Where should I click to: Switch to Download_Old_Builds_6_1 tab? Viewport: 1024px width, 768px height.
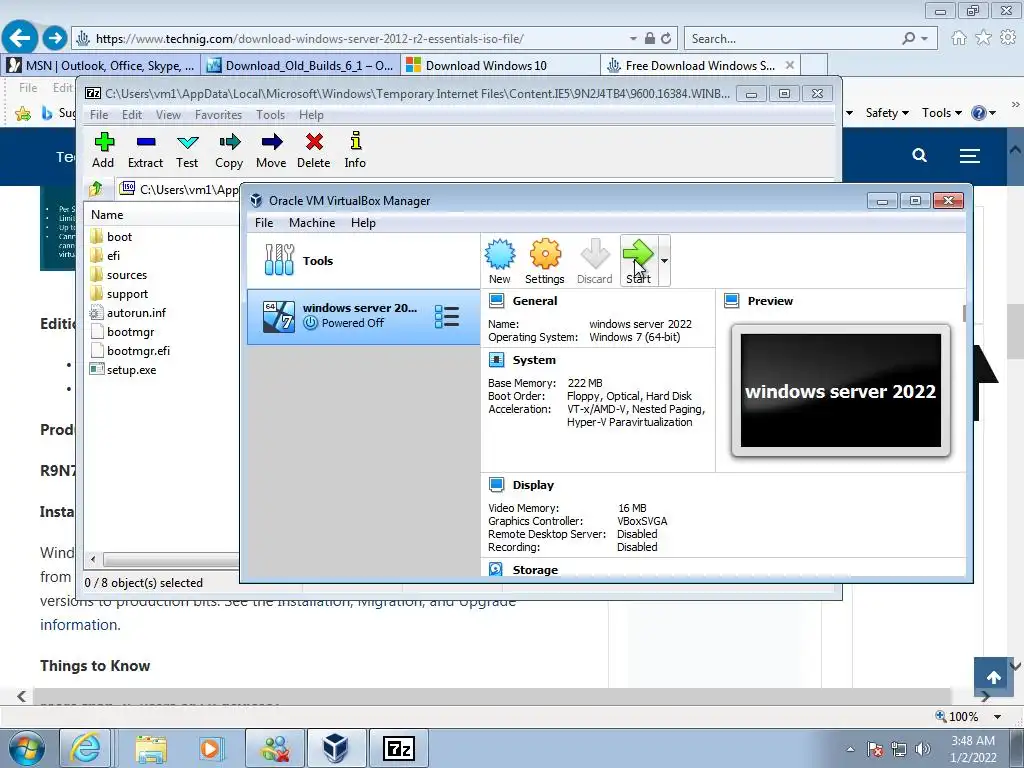(x=300, y=65)
